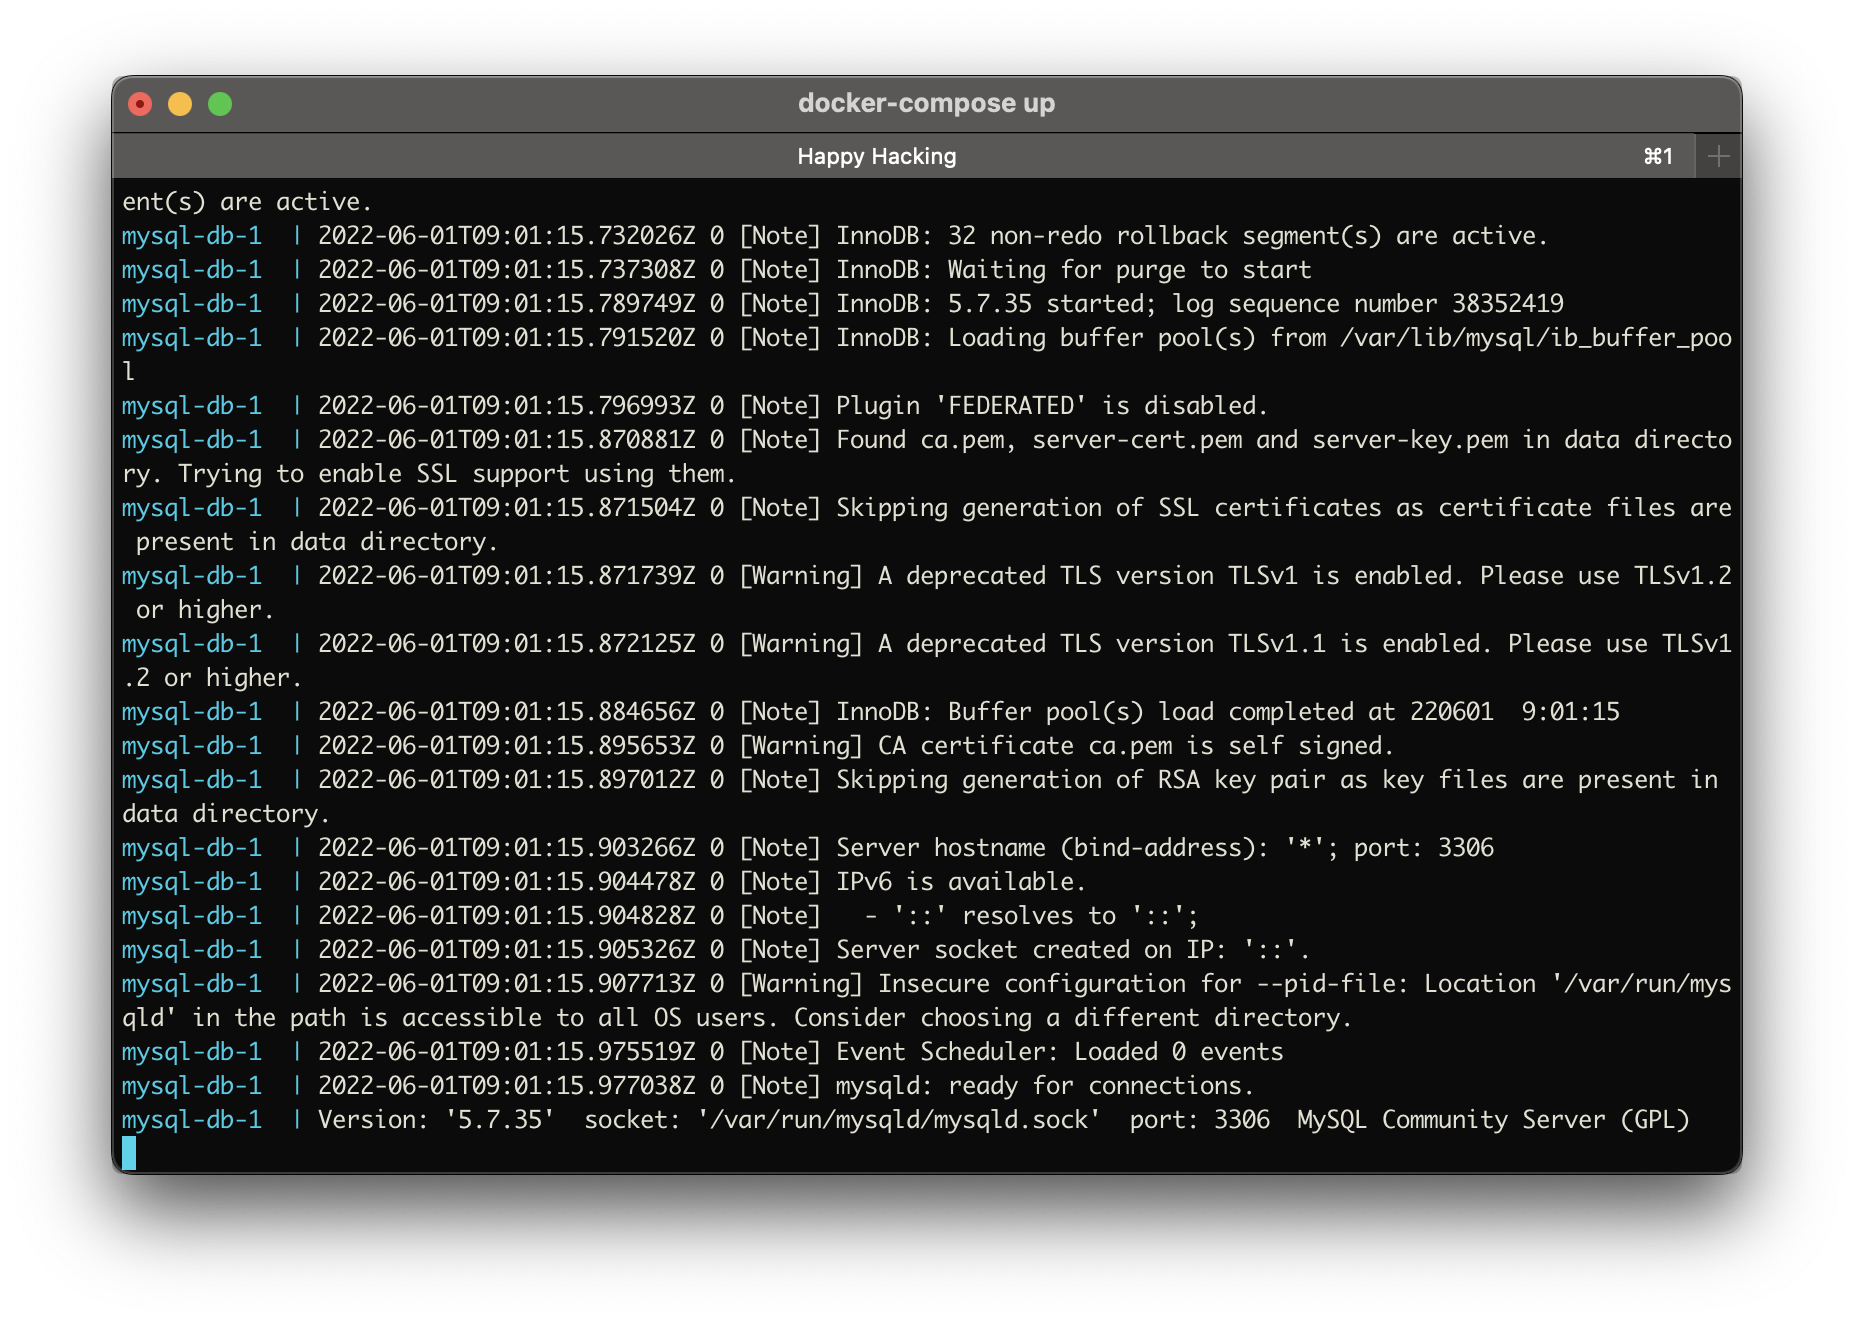This screenshot has width=1854, height=1322.
Task: Click the docker-compose up window title
Action: coord(926,102)
